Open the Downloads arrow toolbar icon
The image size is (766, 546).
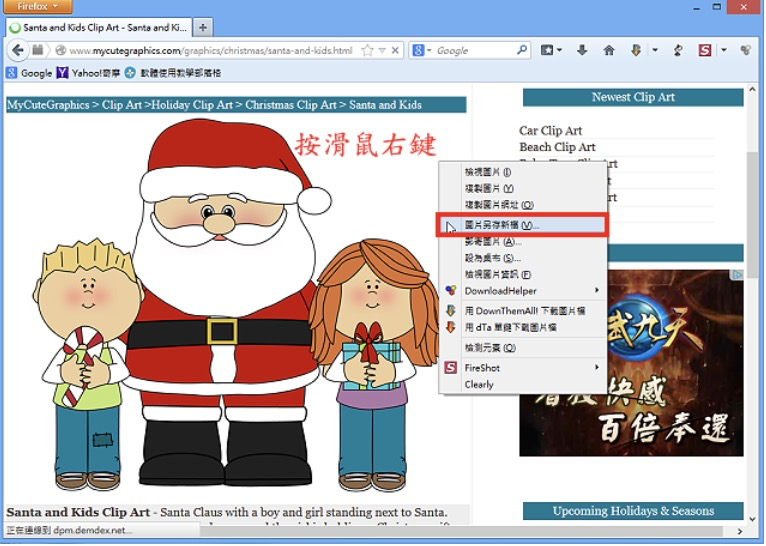coord(582,50)
